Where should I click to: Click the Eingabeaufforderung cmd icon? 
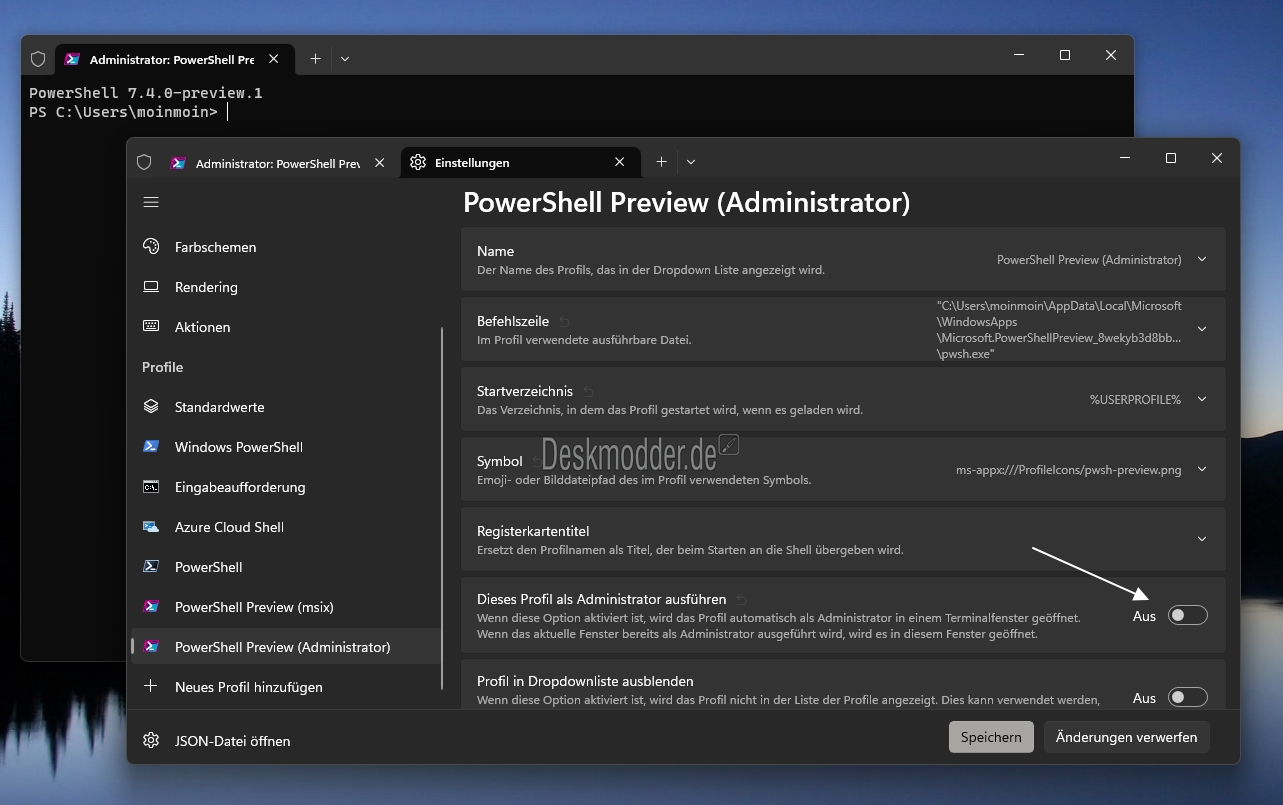pos(151,486)
